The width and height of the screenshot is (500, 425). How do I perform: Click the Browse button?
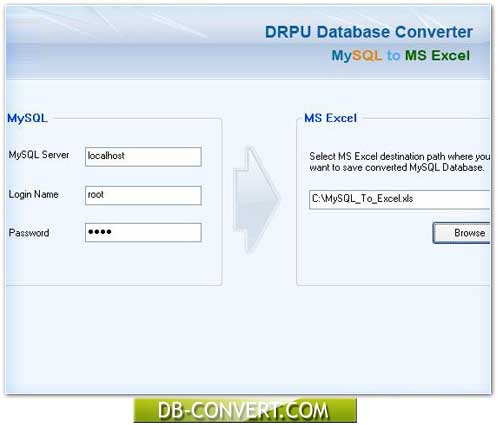pyautogui.click(x=462, y=233)
